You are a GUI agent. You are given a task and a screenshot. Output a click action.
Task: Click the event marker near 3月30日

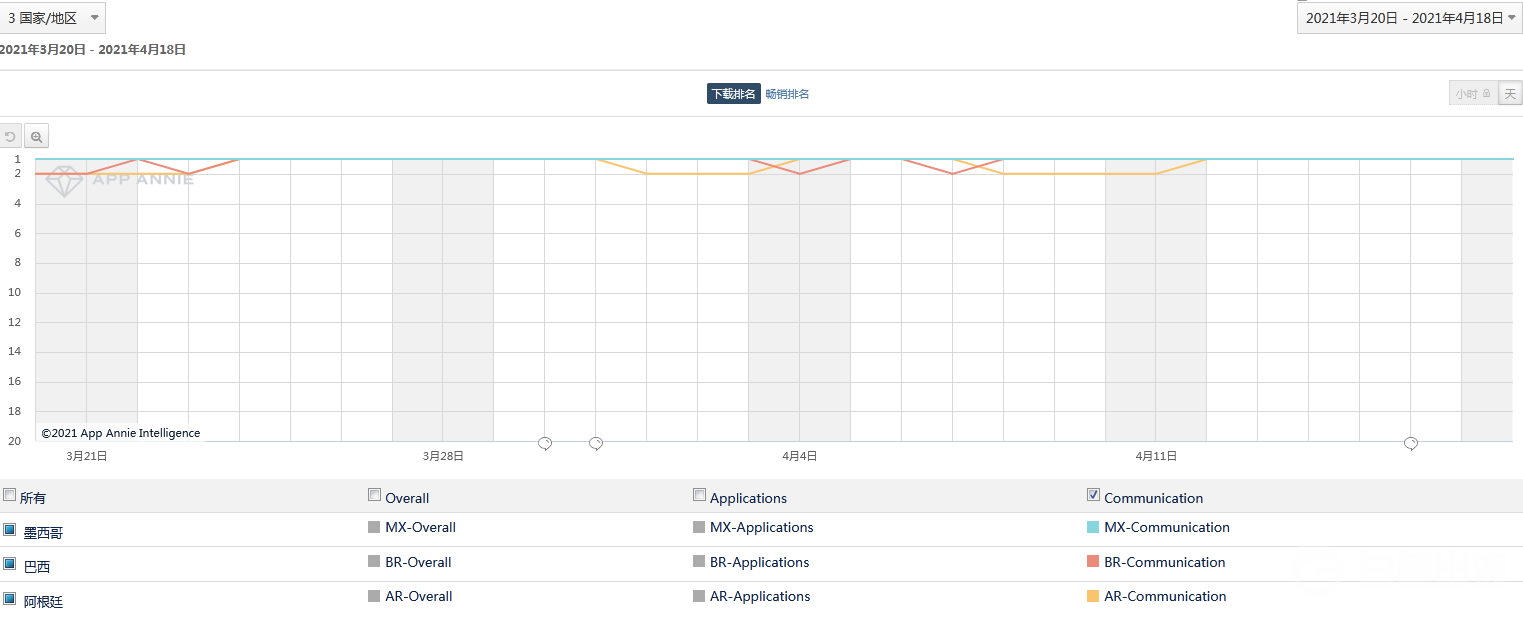click(545, 443)
